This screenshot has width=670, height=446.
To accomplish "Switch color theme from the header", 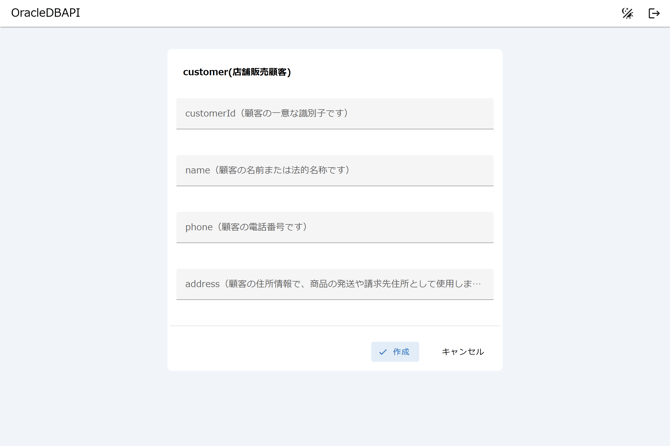I will pyautogui.click(x=627, y=13).
